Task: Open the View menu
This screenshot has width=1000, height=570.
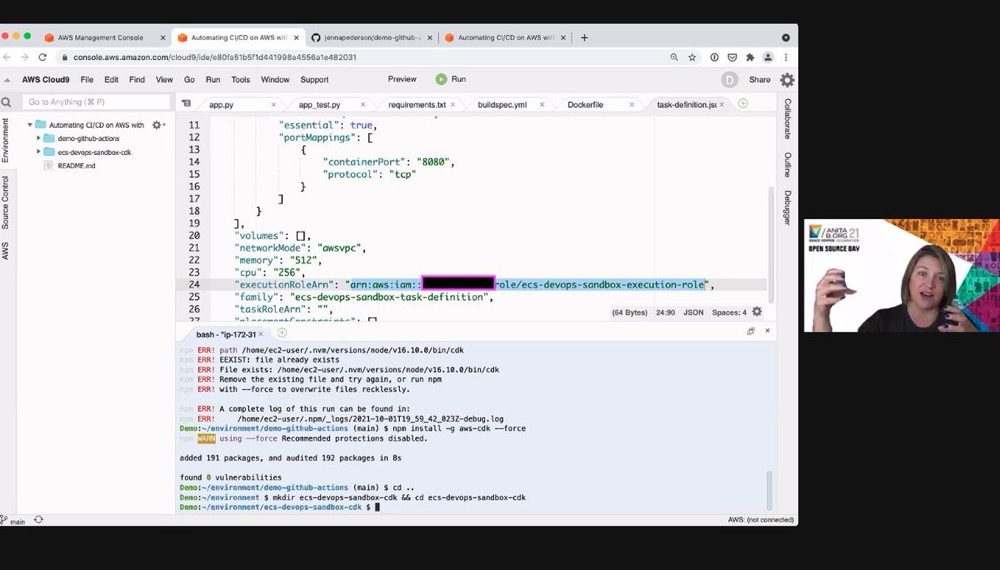Action: pos(165,80)
